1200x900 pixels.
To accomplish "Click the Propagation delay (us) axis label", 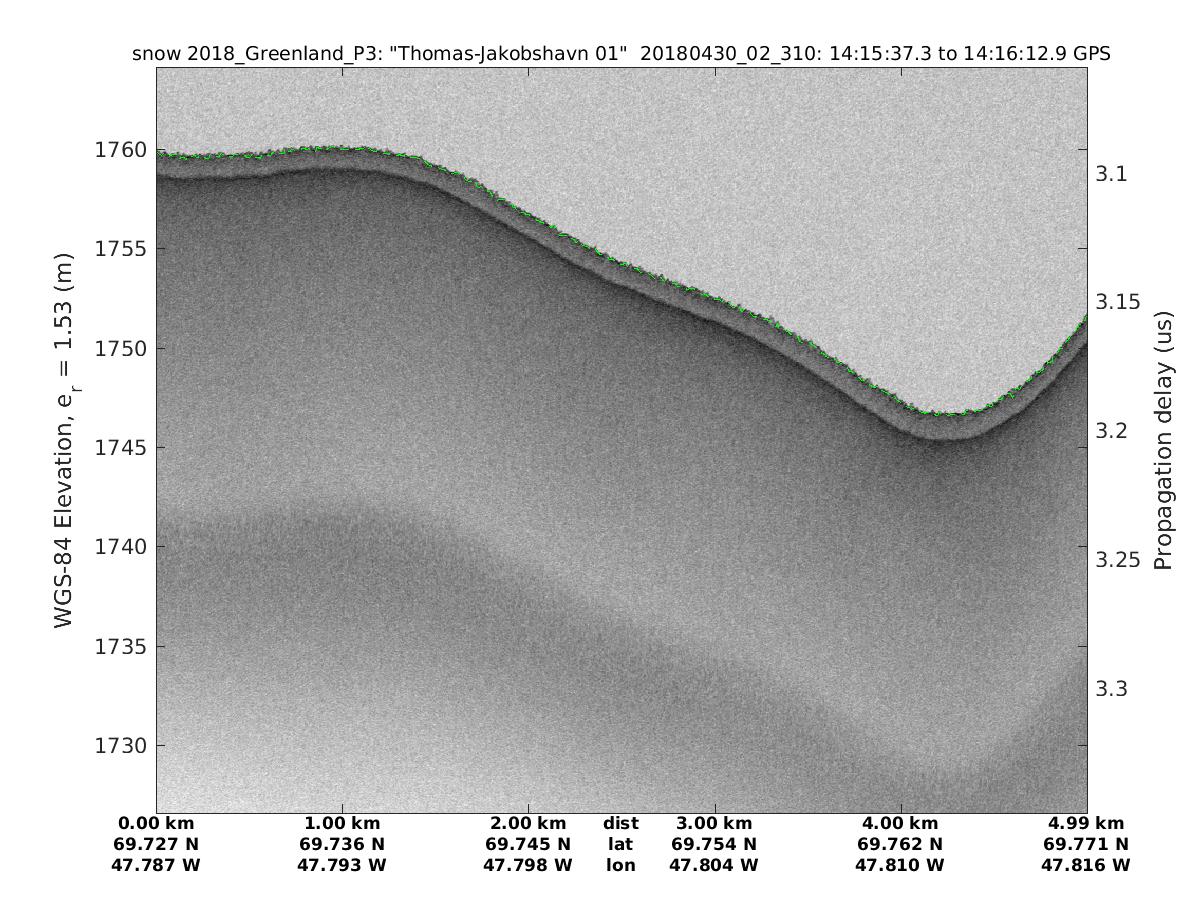I will [1162, 440].
